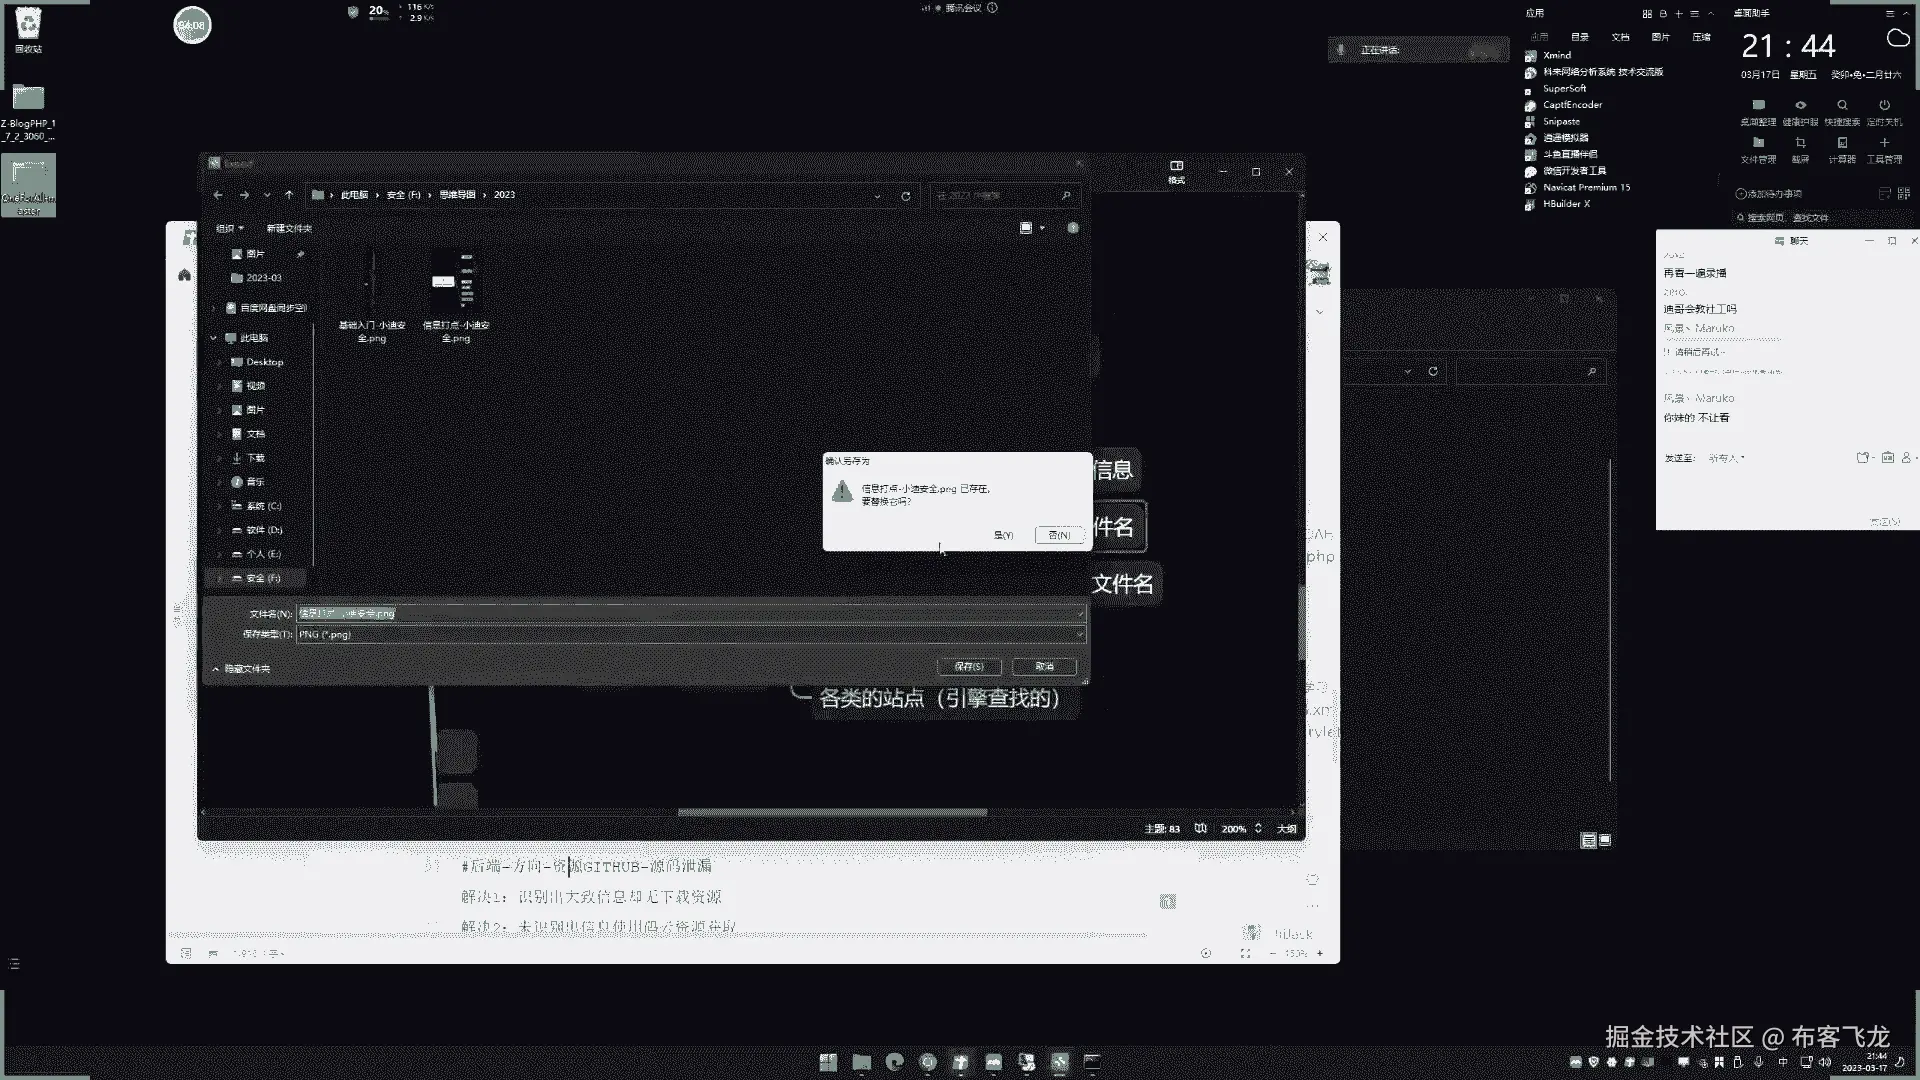Open the 组织 organize dropdown menu
The image size is (1920, 1080).
[x=229, y=228]
